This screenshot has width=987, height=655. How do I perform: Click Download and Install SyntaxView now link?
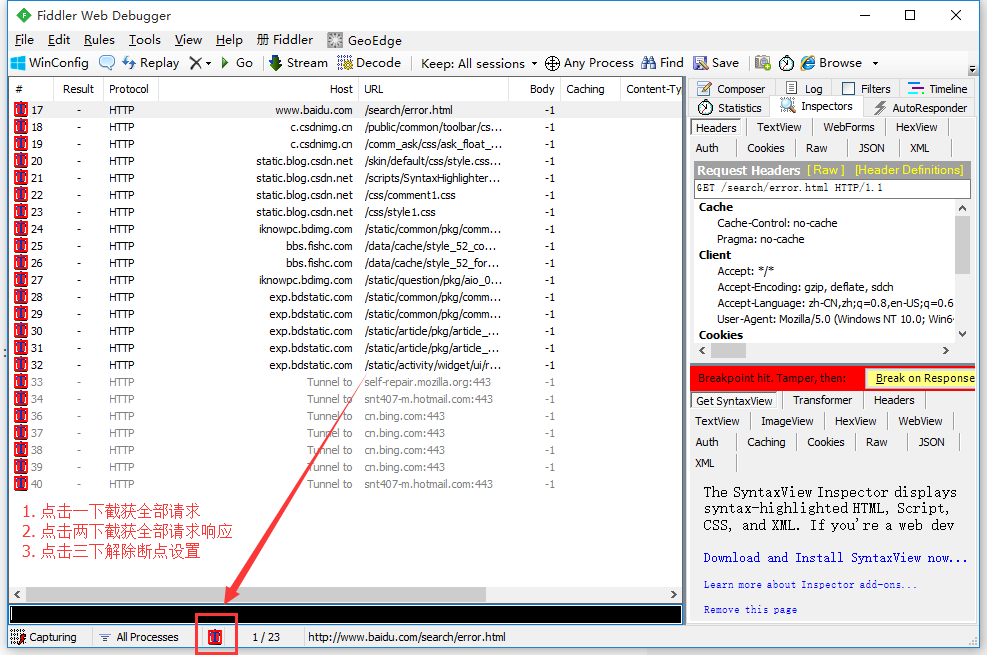835,557
